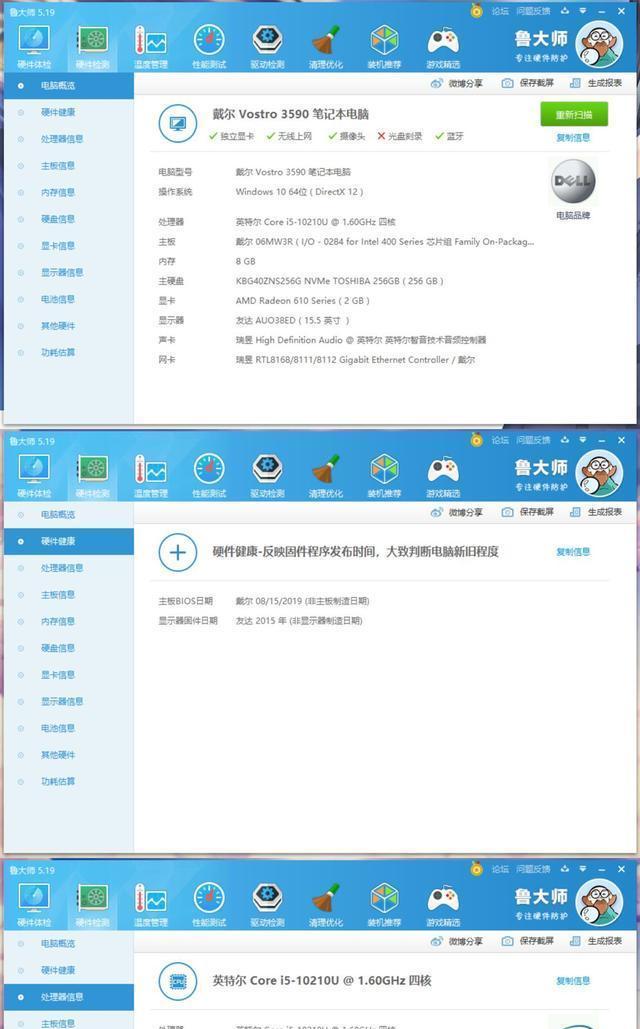Click 'KBG40ZNS256G NVMe TOSHIBA 256GB' hard disk value
Screen dimensions: 640x1029
coord(339,281)
